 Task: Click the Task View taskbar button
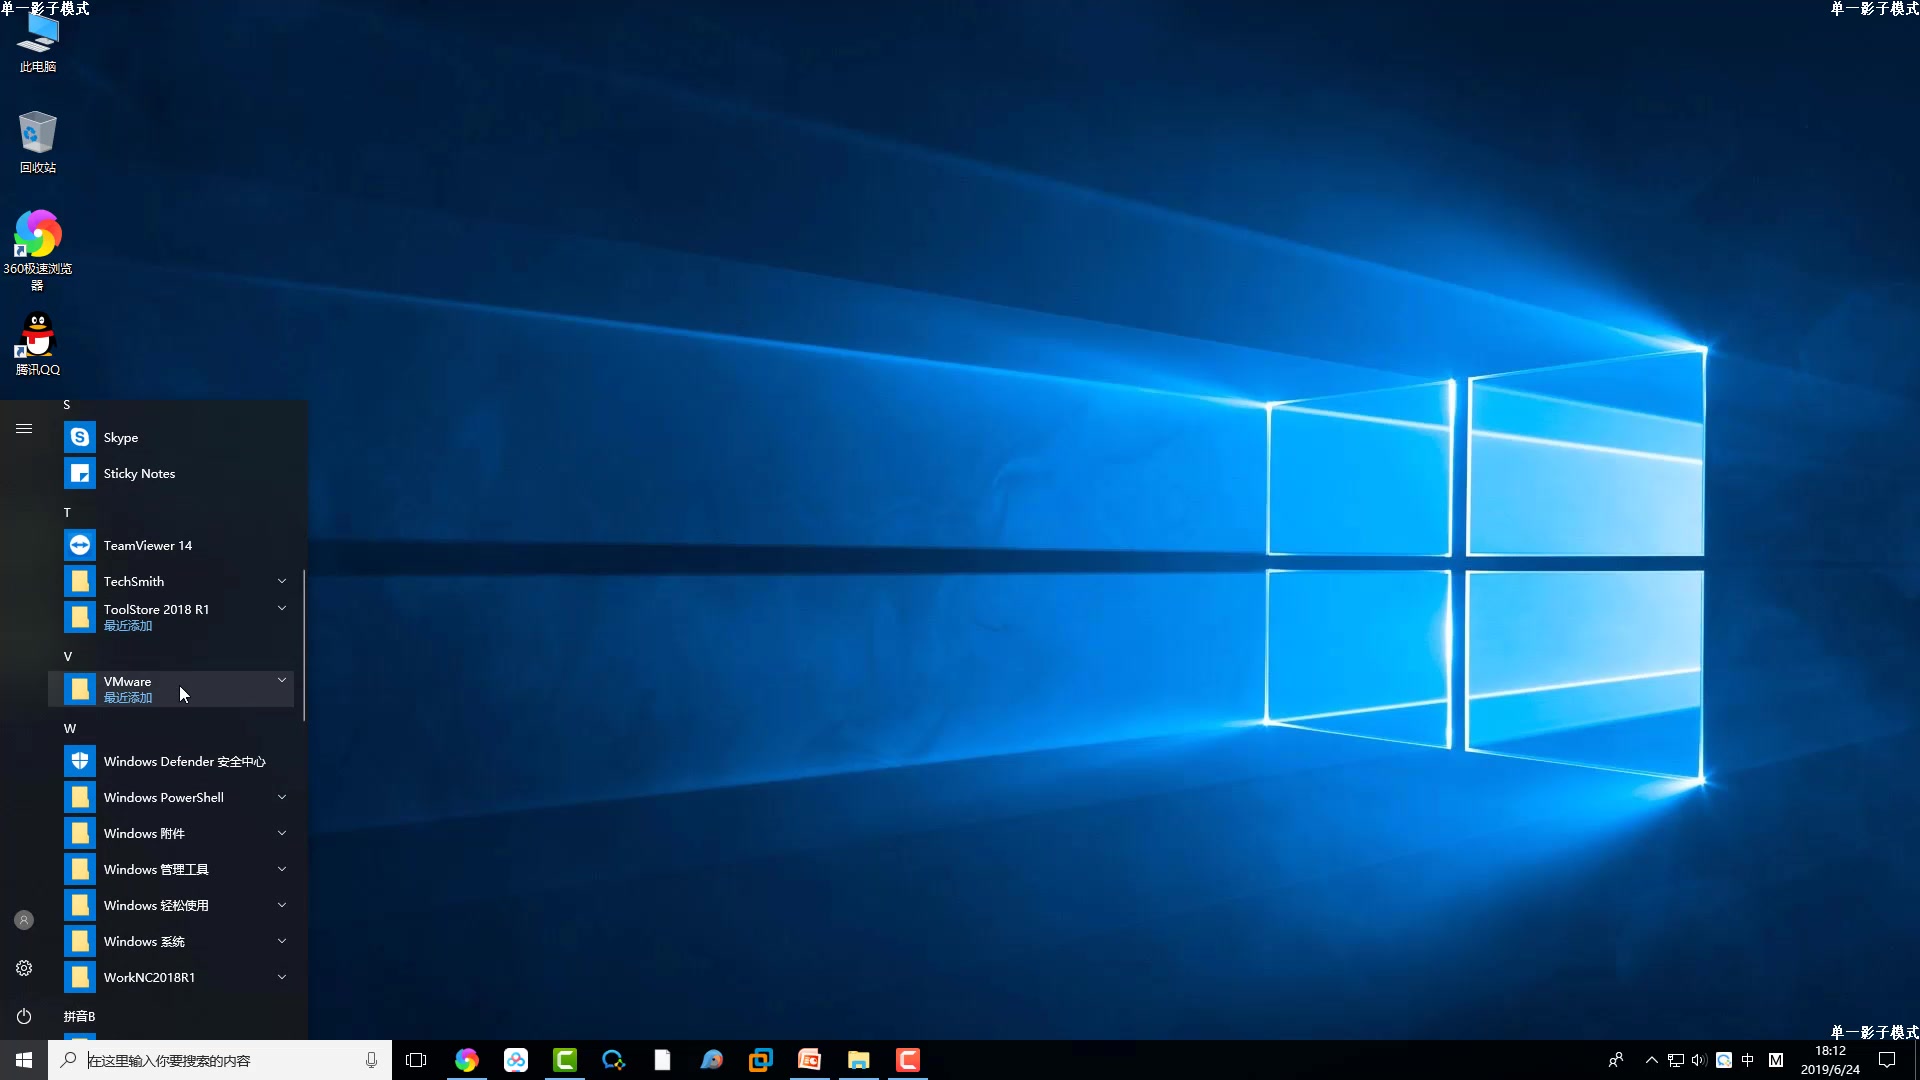(416, 1060)
